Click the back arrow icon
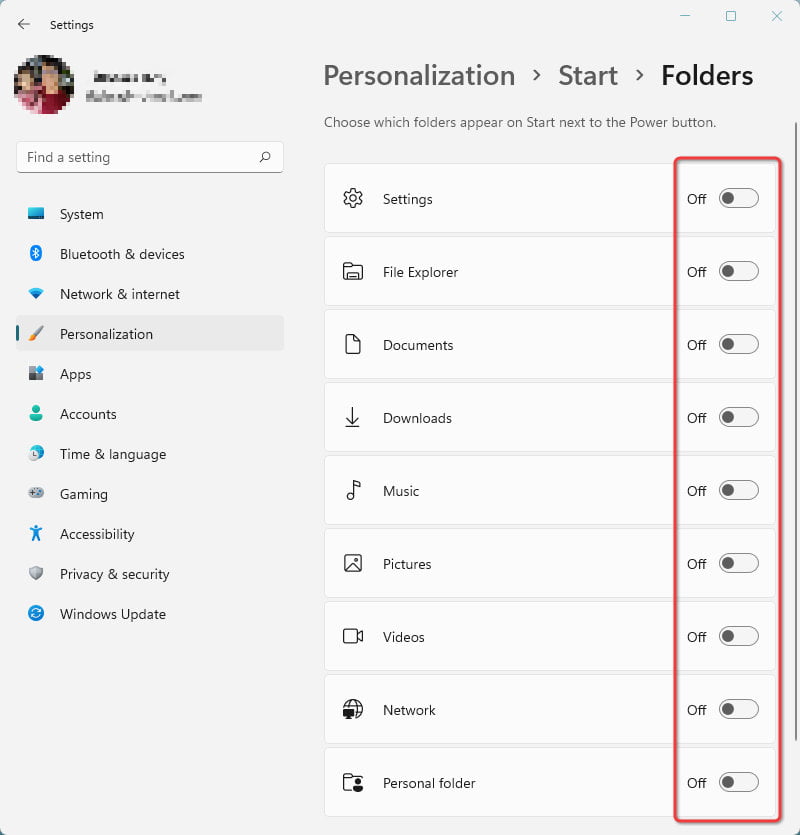This screenshot has height=835, width=800. [23, 24]
